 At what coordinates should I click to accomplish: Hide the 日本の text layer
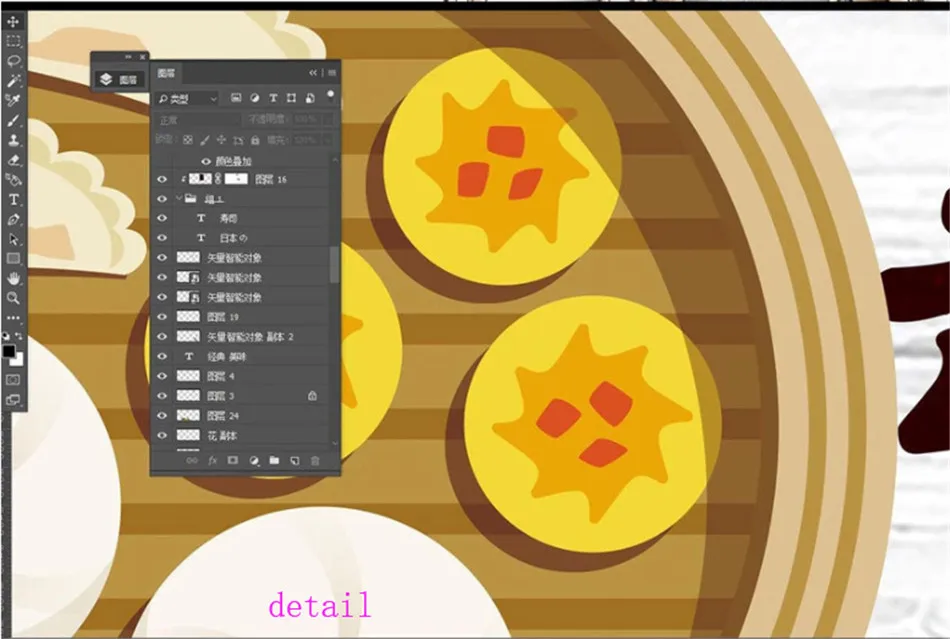pyautogui.click(x=162, y=238)
